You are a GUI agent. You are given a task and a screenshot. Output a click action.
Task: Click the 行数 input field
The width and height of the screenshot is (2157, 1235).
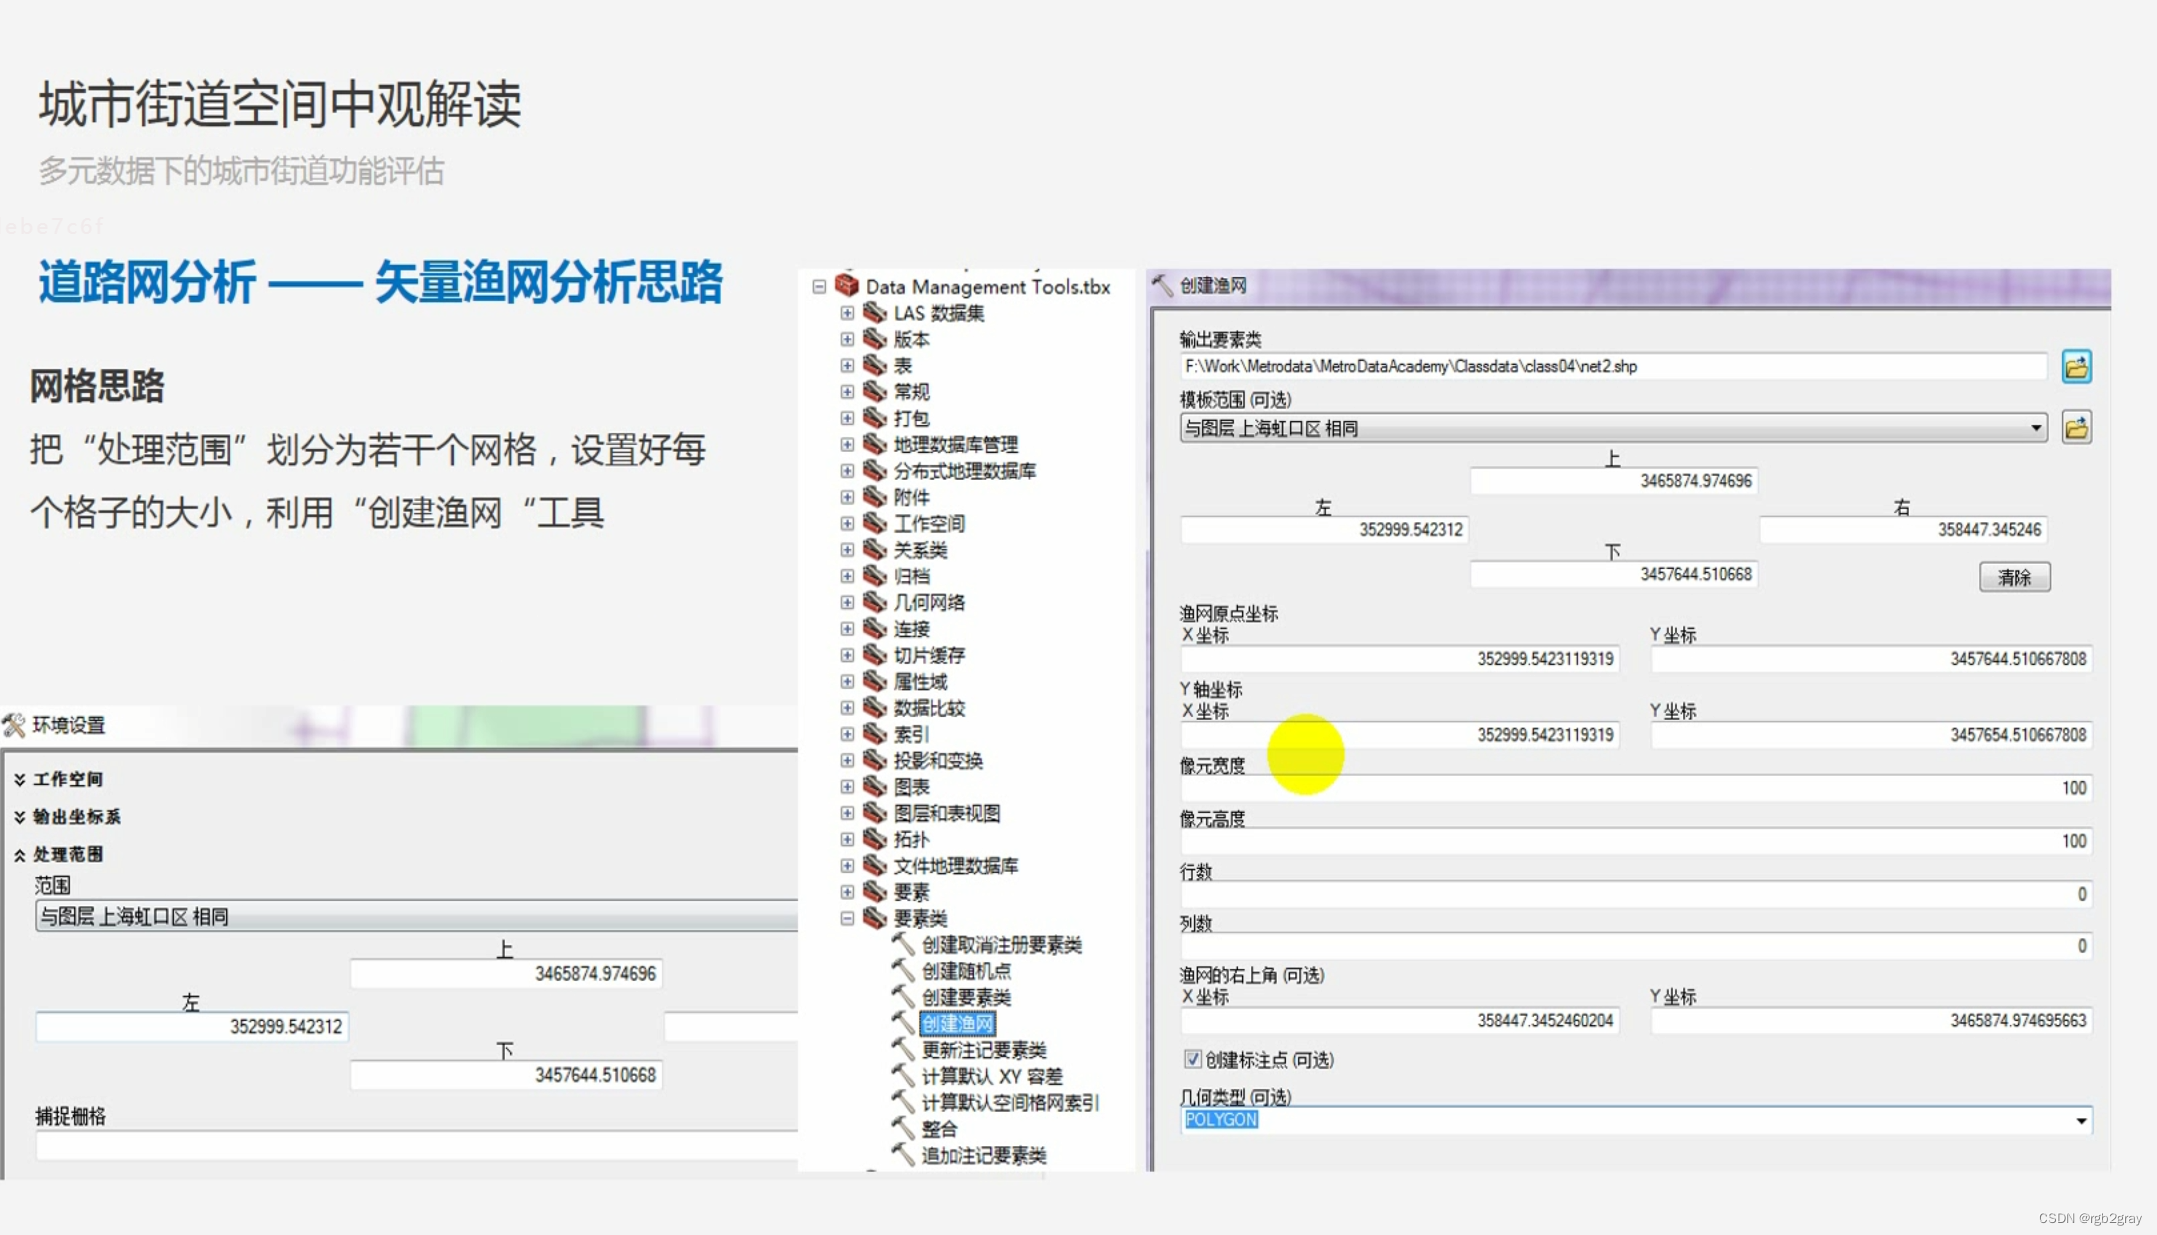pyautogui.click(x=1635, y=894)
